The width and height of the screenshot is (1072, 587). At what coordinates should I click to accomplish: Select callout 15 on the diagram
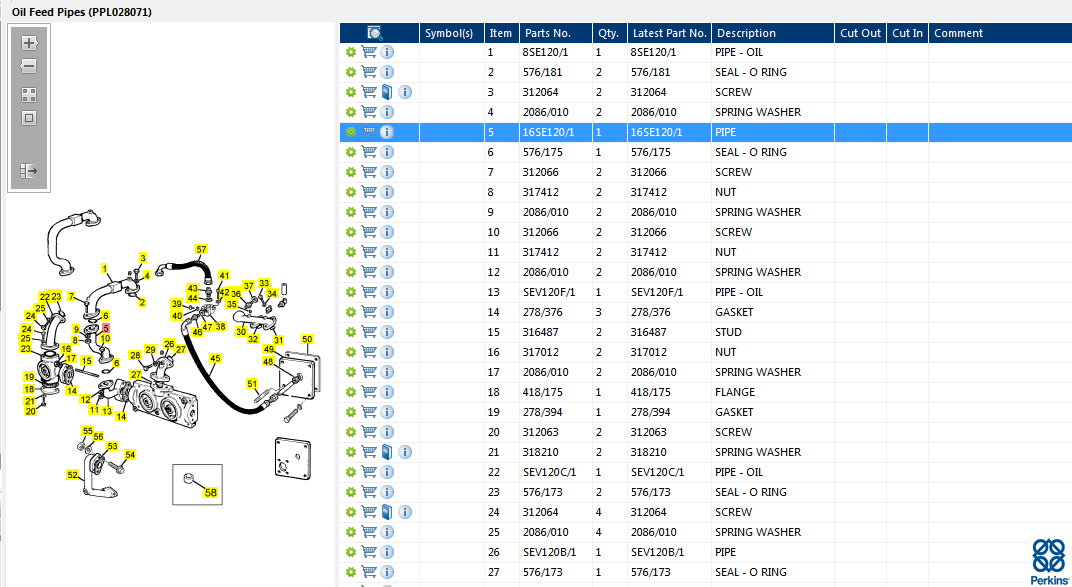point(86,360)
